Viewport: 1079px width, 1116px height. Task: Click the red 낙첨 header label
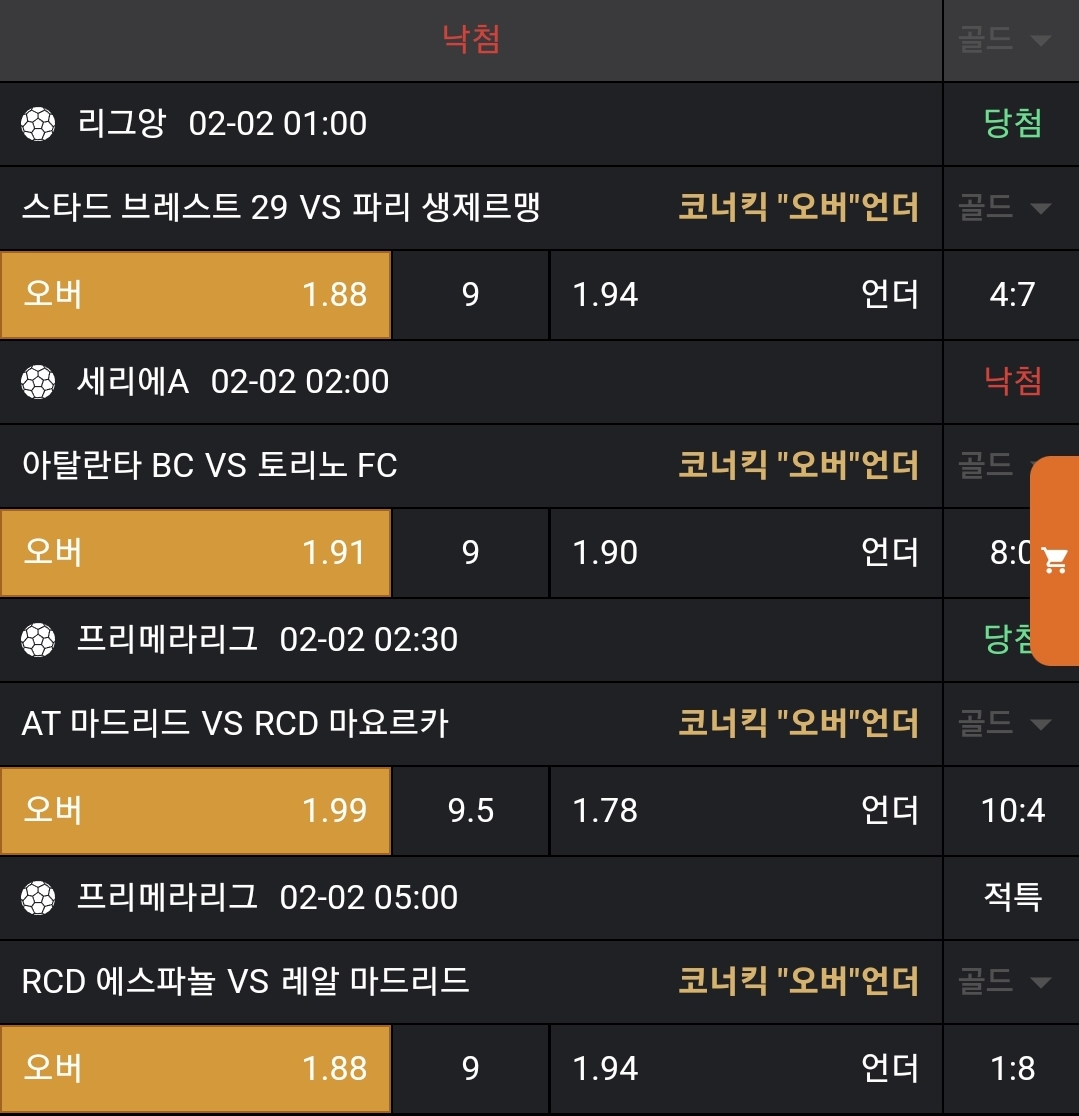coord(471,40)
